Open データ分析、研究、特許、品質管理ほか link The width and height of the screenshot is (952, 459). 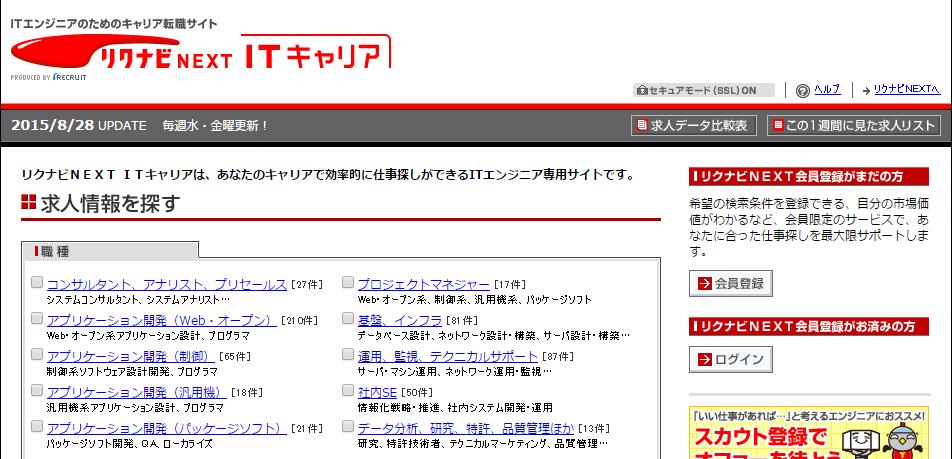tap(466, 428)
